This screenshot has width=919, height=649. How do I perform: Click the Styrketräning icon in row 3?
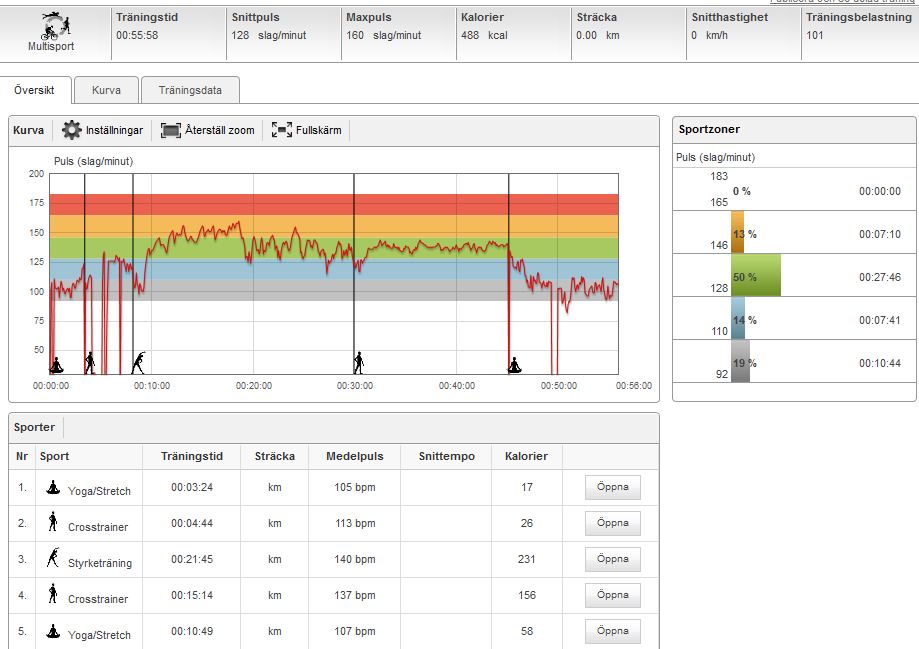pos(53,560)
